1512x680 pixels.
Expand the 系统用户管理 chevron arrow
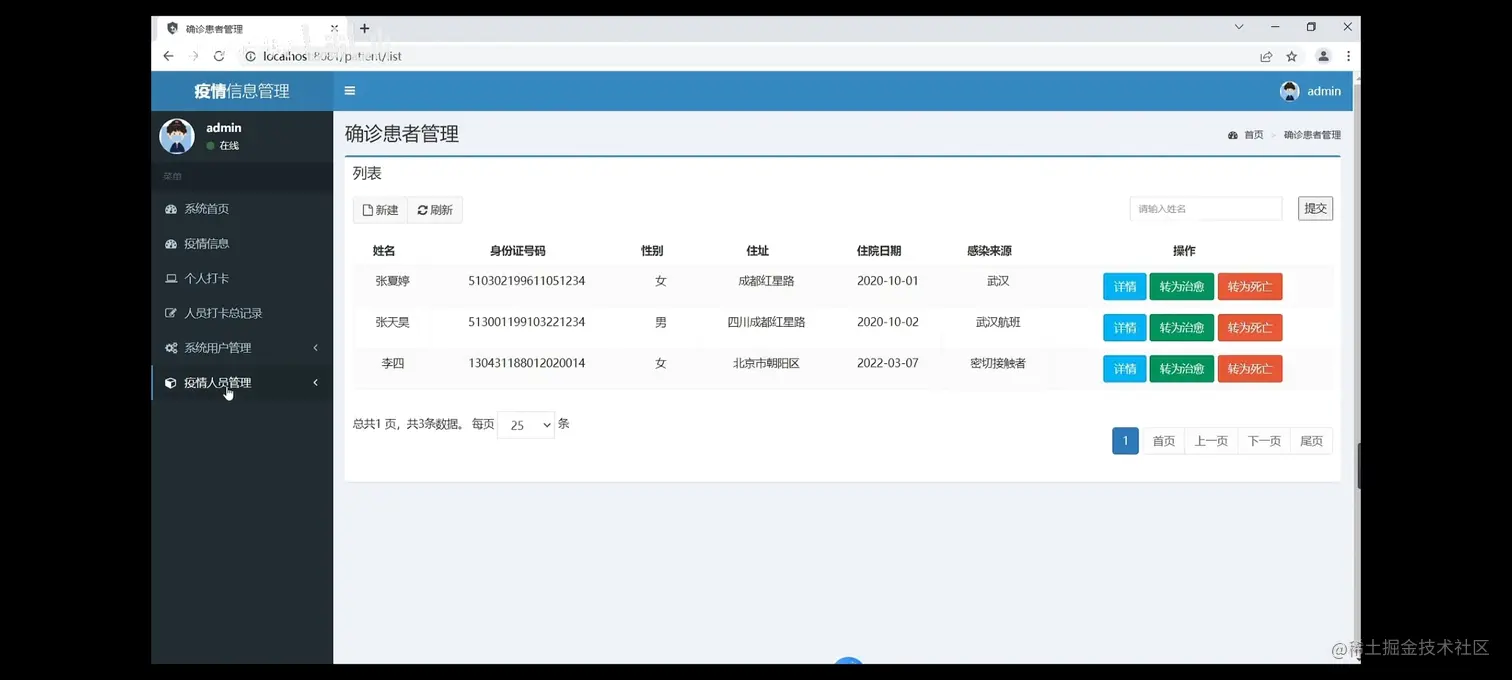click(316, 348)
